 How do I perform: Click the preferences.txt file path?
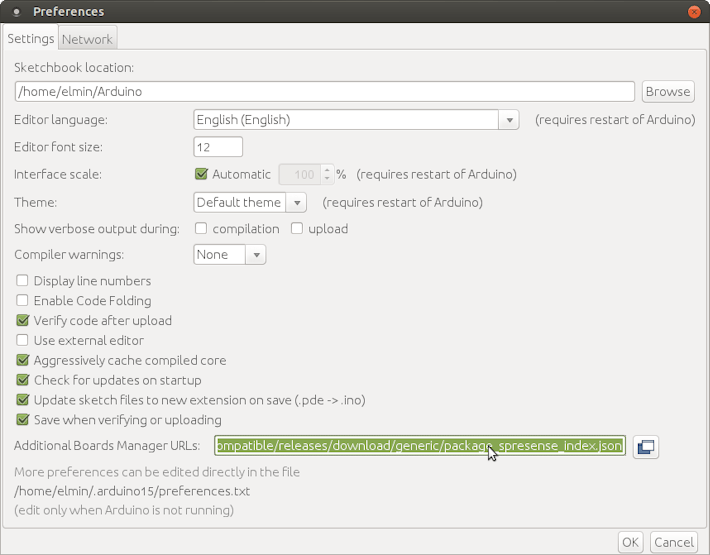click(132, 491)
